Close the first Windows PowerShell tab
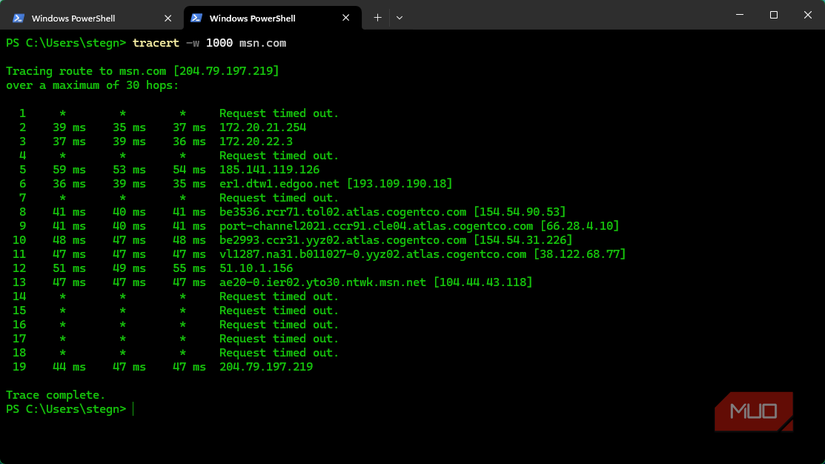 click(167, 18)
